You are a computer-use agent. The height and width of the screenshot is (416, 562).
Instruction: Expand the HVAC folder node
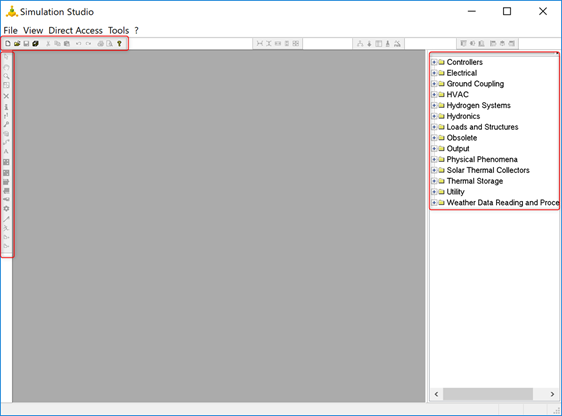point(434,95)
